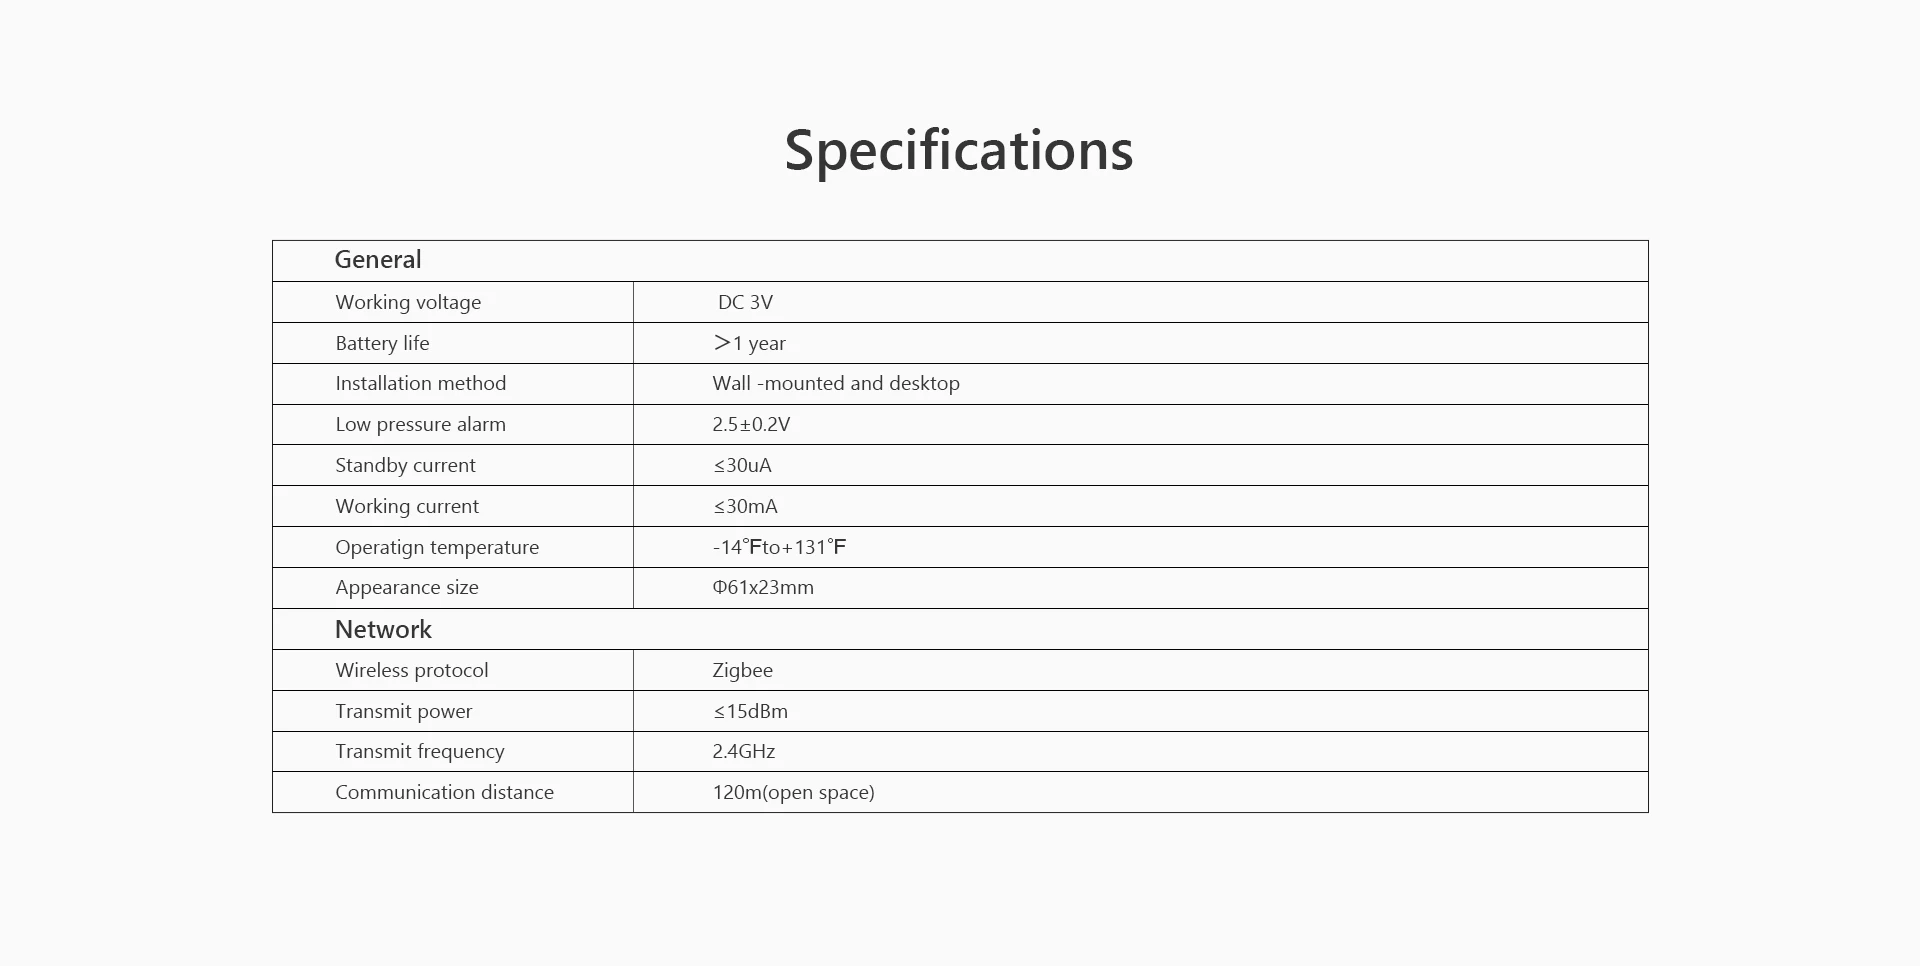
Task: Click the Low pressure alarm label
Action: pyautogui.click(x=420, y=424)
